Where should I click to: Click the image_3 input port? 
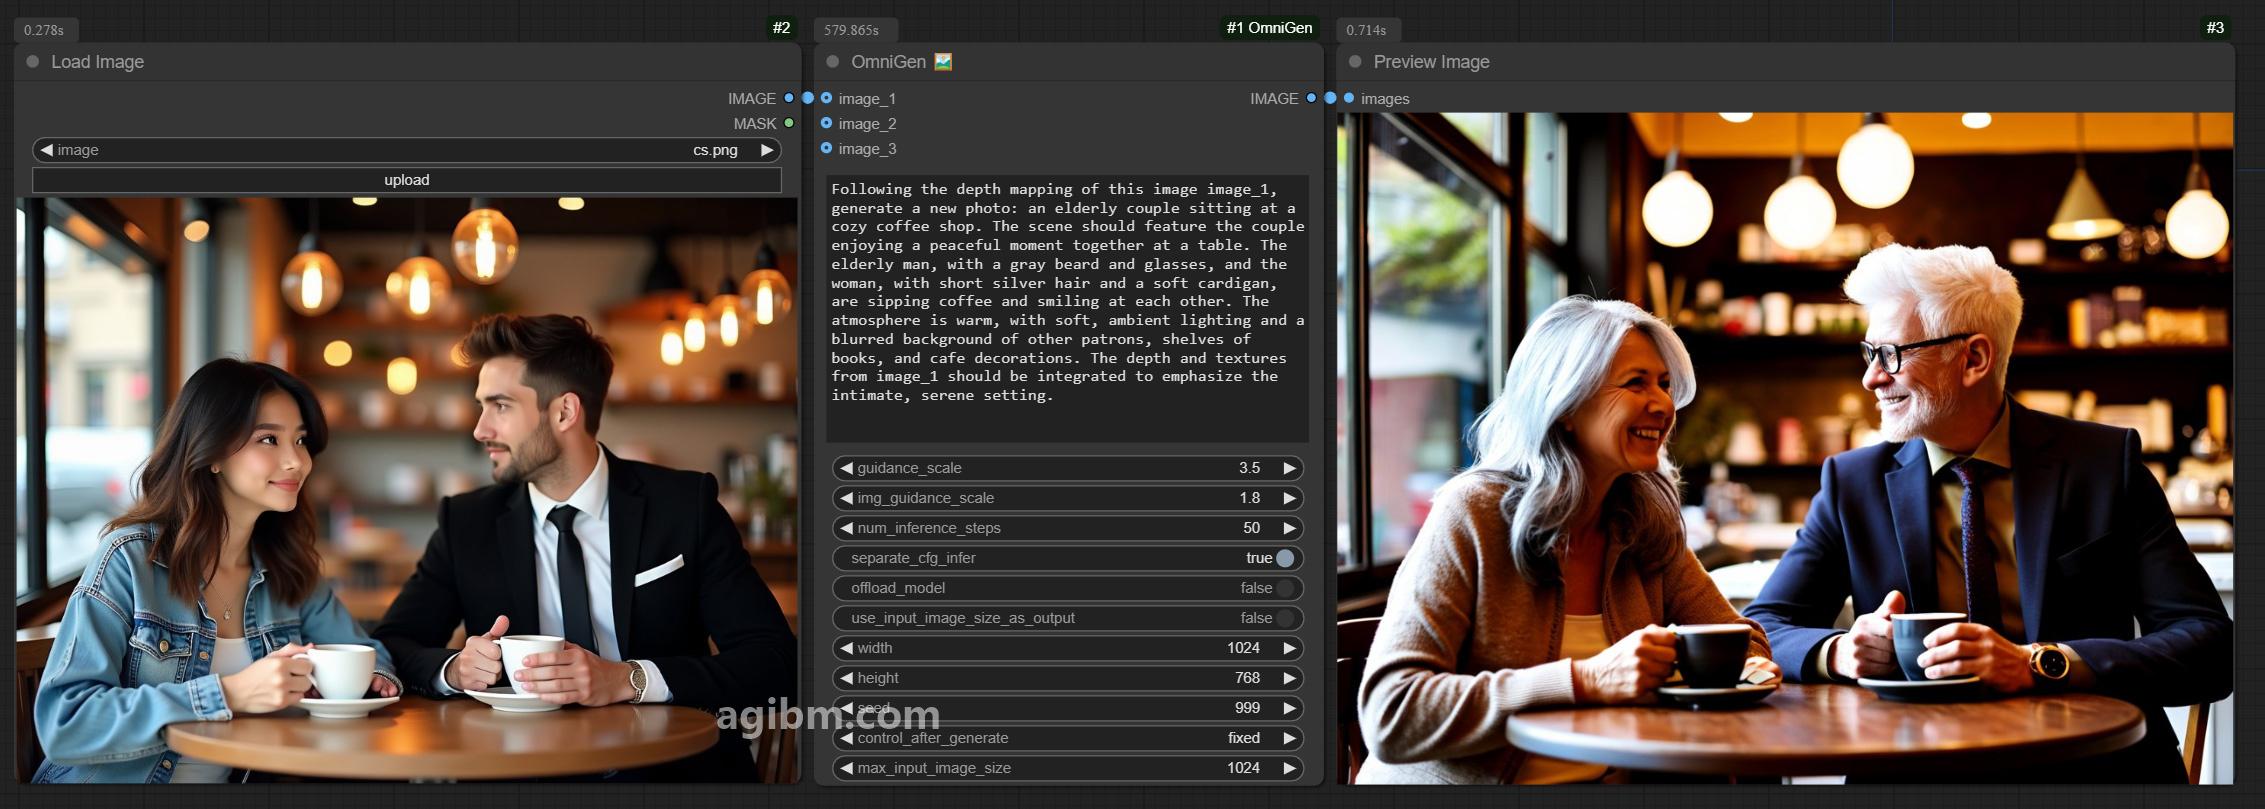pyautogui.click(x=826, y=148)
